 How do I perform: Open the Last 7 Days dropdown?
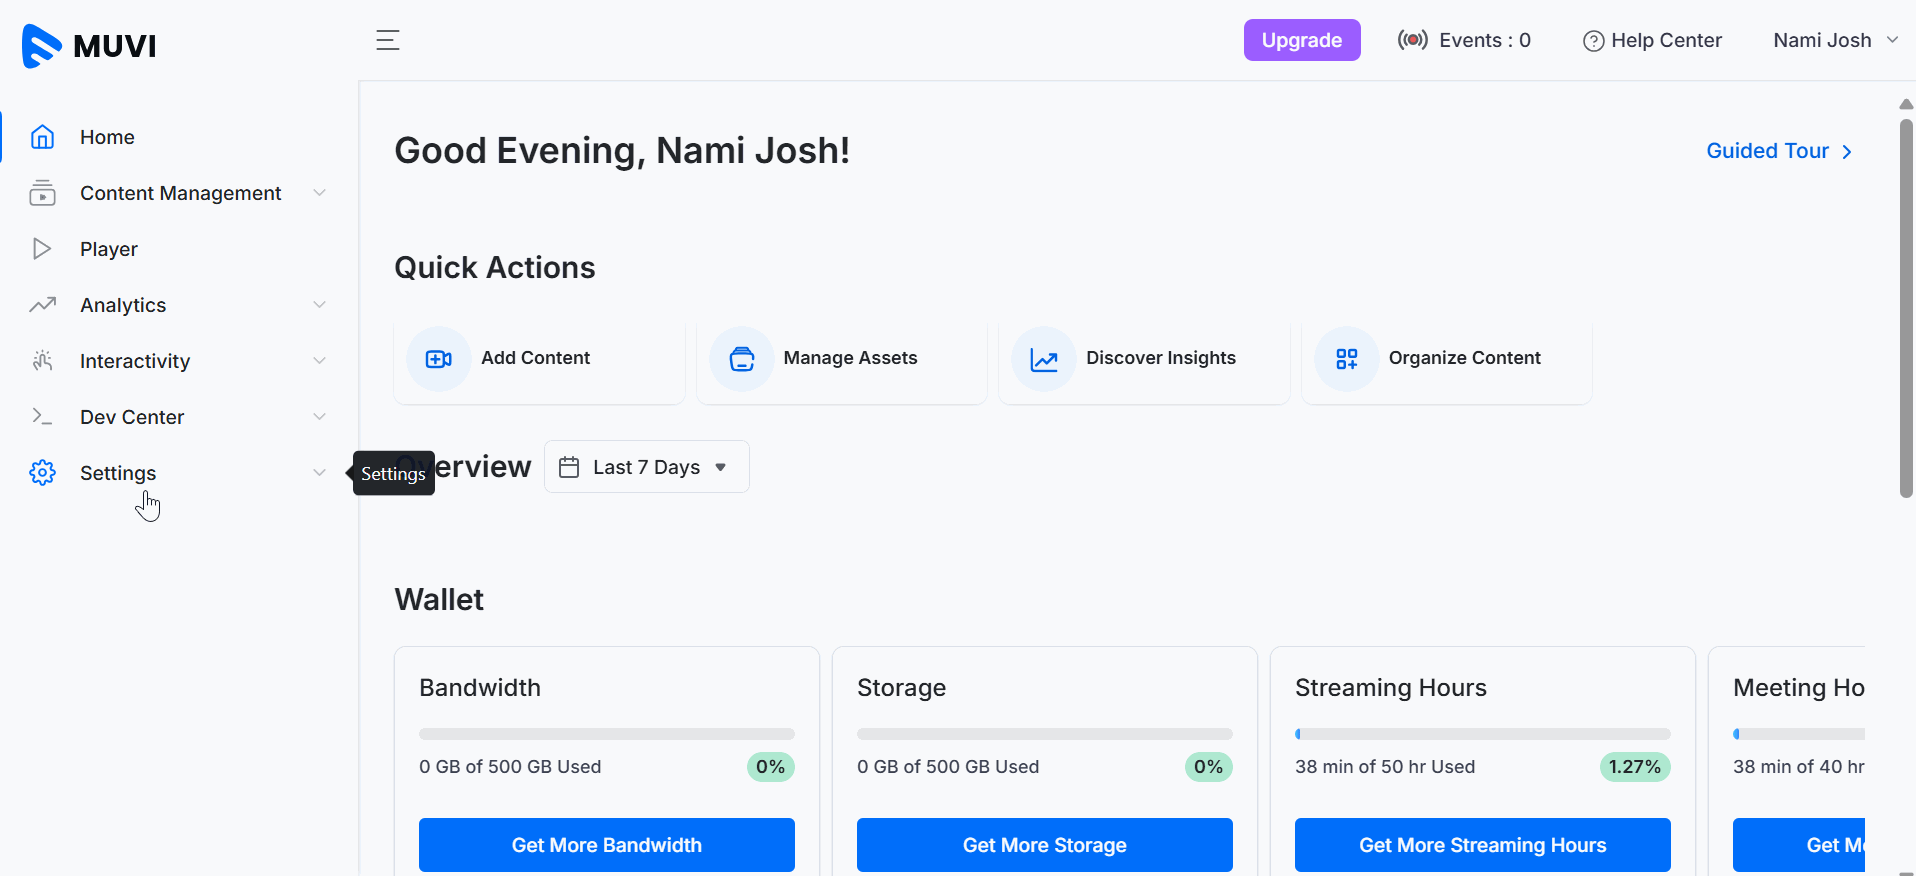[646, 467]
